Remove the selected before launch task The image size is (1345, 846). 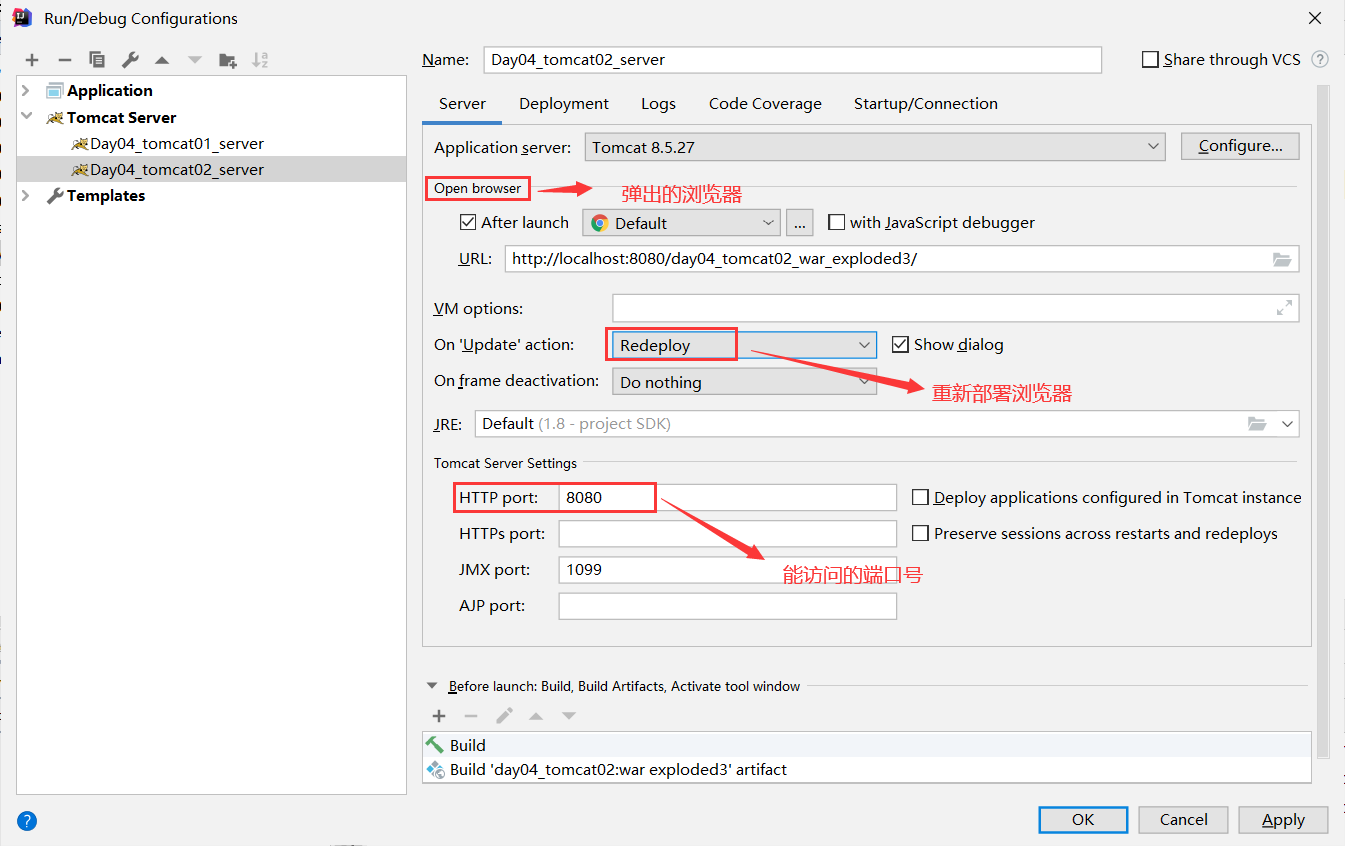[x=471, y=716]
